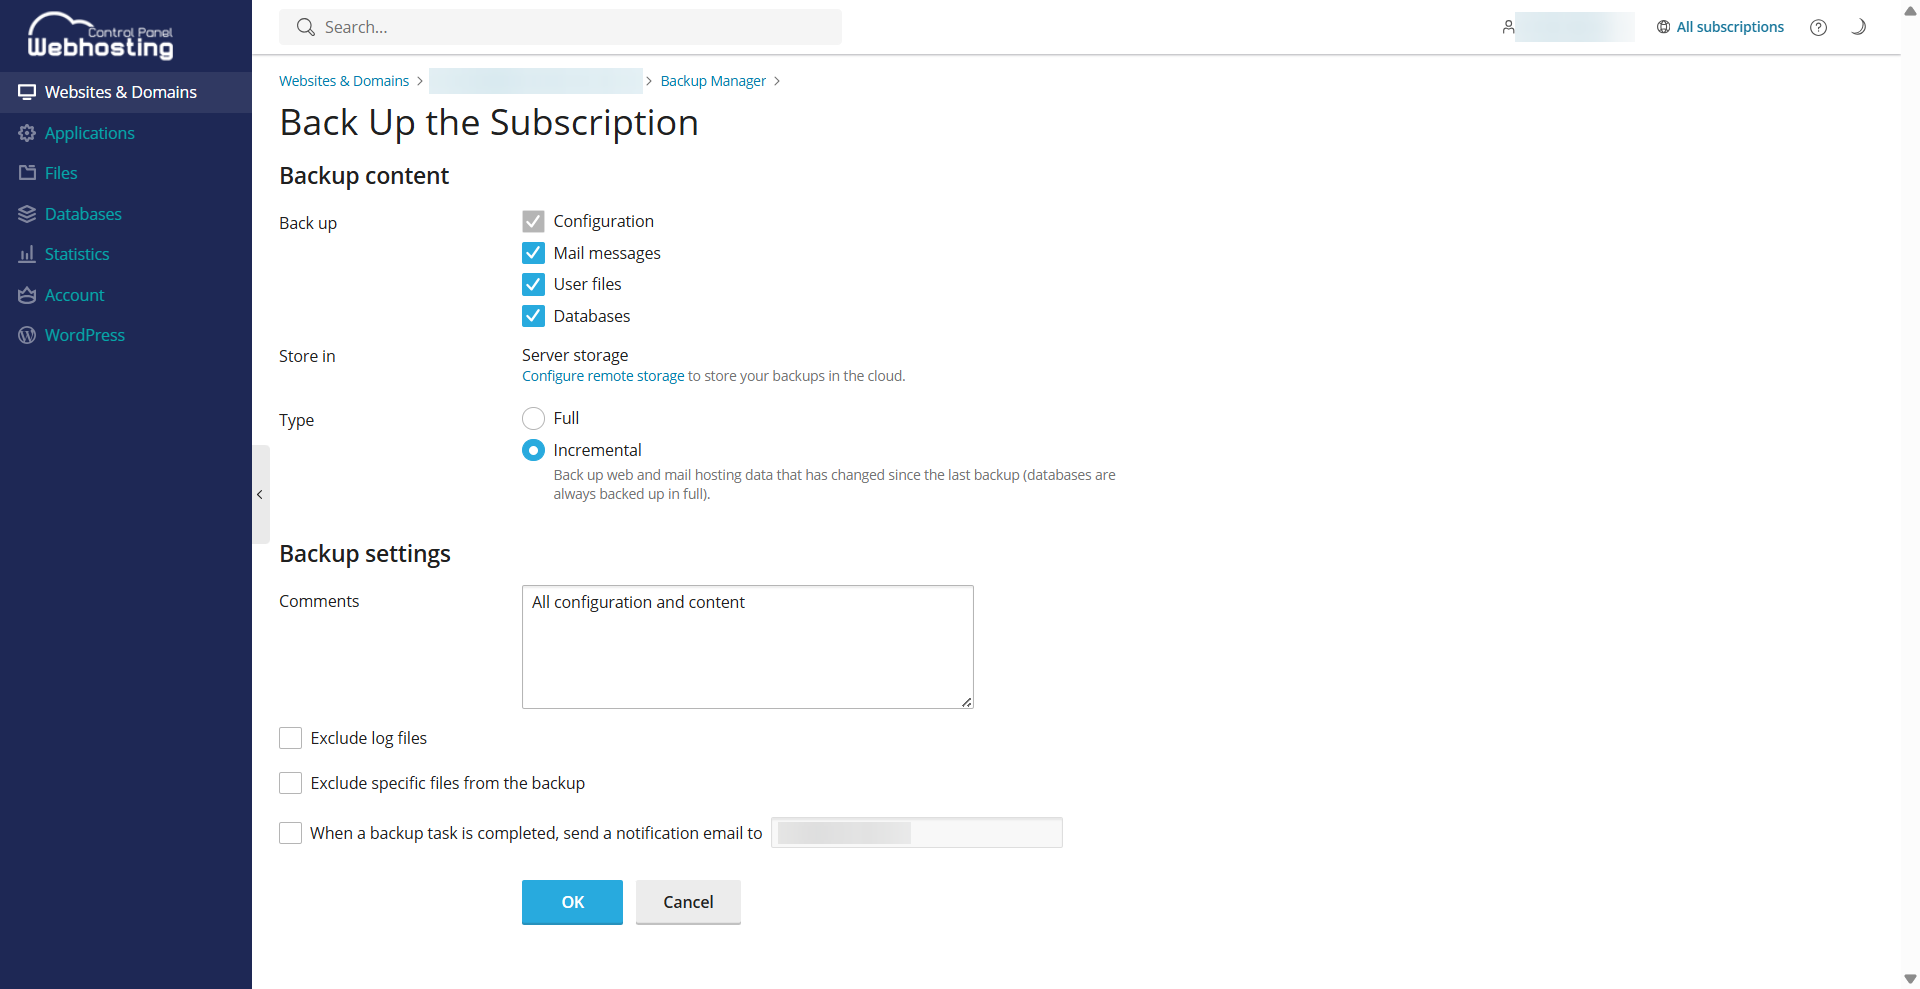Open Configure remote storage link
The image size is (1920, 989).
click(603, 376)
